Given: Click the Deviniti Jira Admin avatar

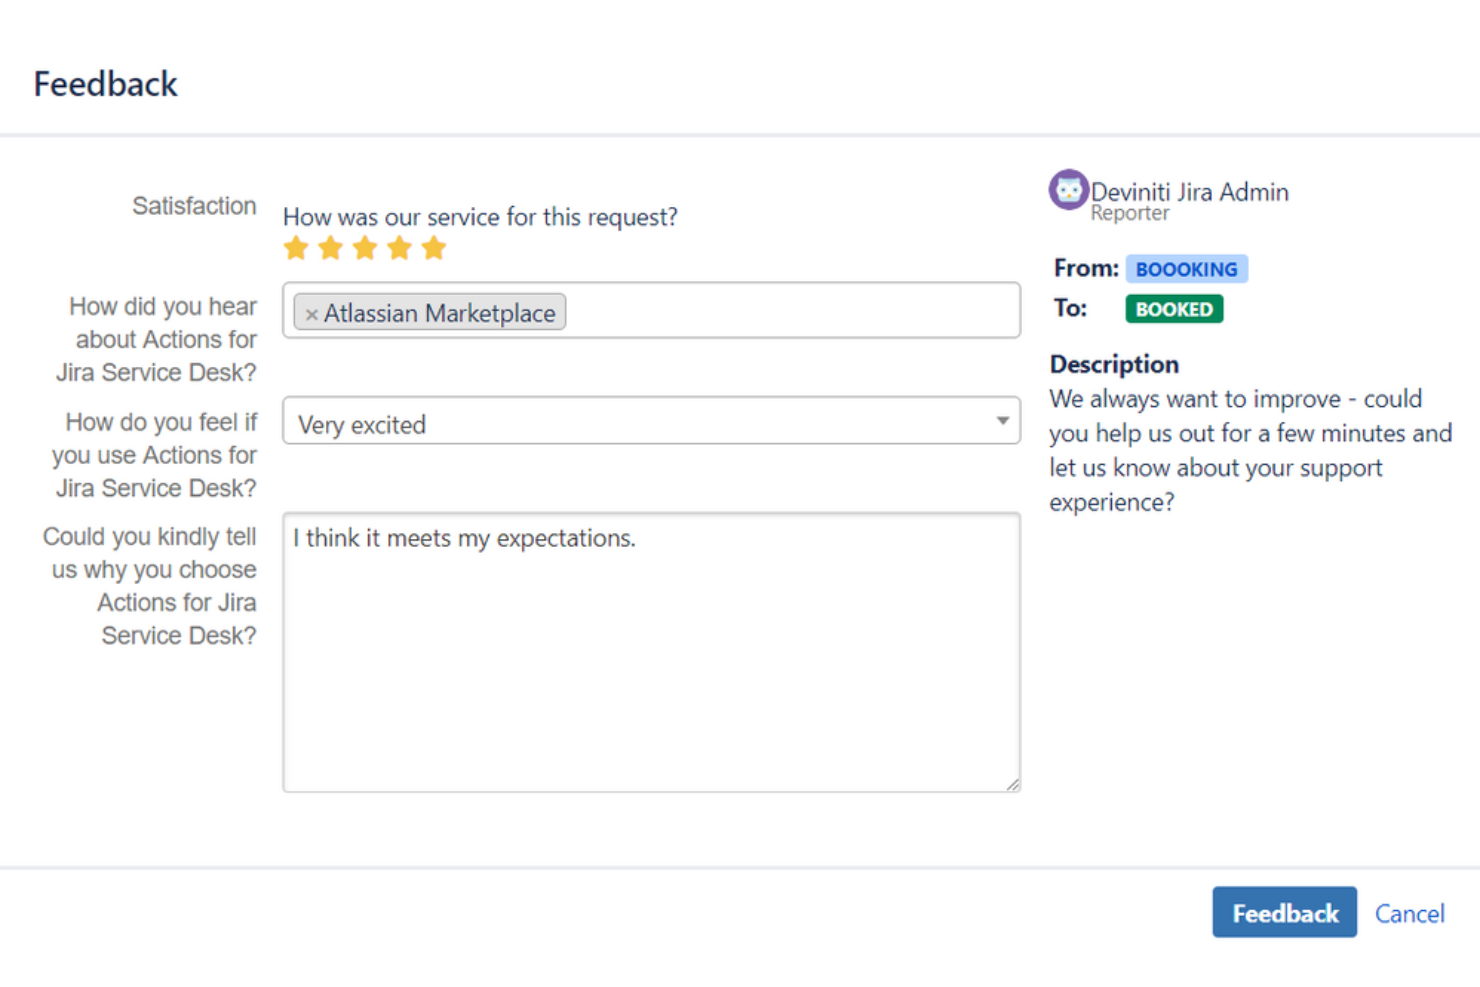Looking at the screenshot, I should pyautogui.click(x=1068, y=190).
